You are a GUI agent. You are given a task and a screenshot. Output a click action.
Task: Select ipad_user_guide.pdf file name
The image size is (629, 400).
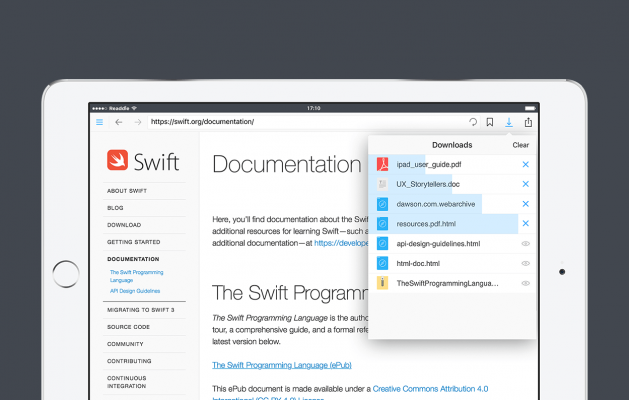coord(429,164)
